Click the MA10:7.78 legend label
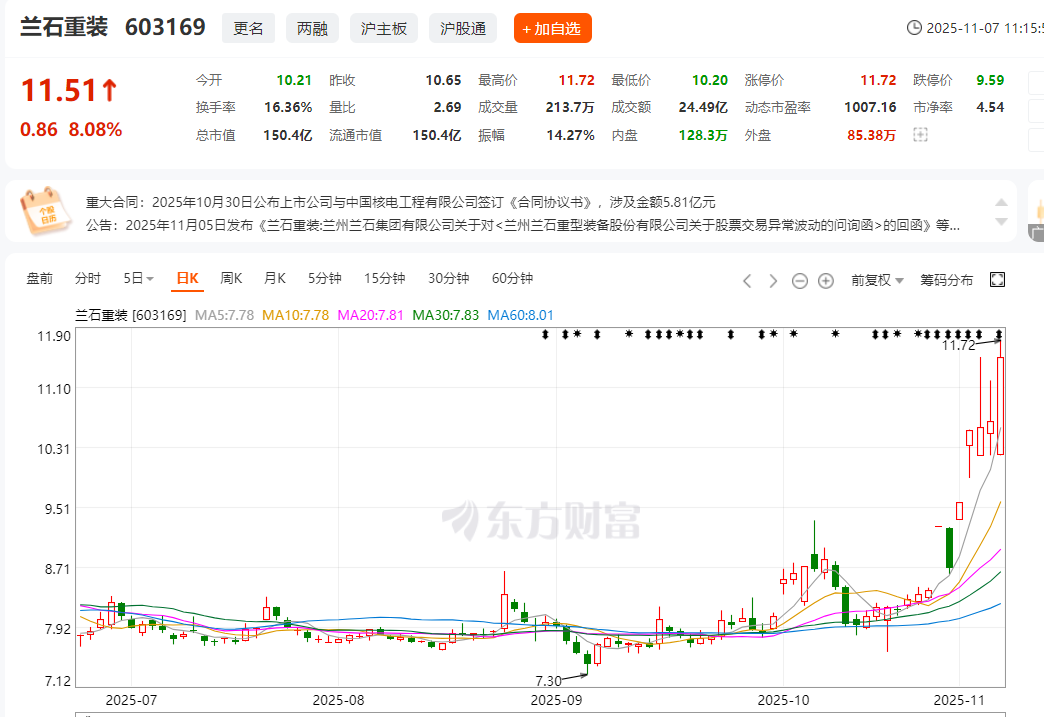The height and width of the screenshot is (717, 1044). (296, 315)
